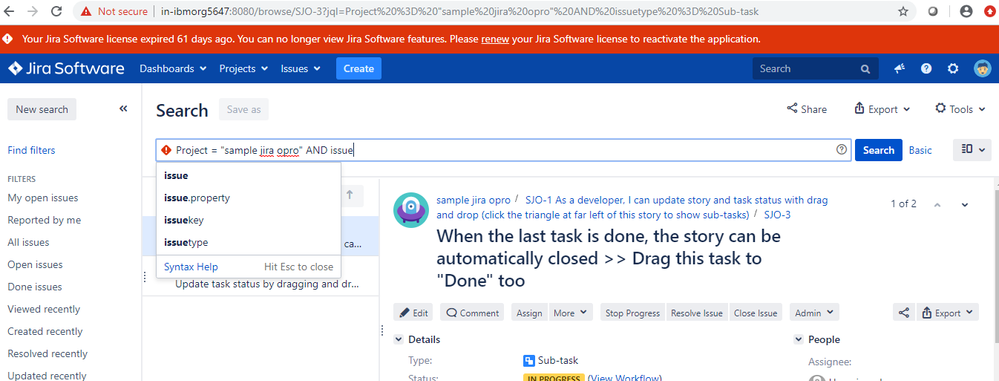Image resolution: width=999 pixels, height=381 pixels.
Task: Collapse the filters sidebar with double chevron
Action: click(x=123, y=109)
